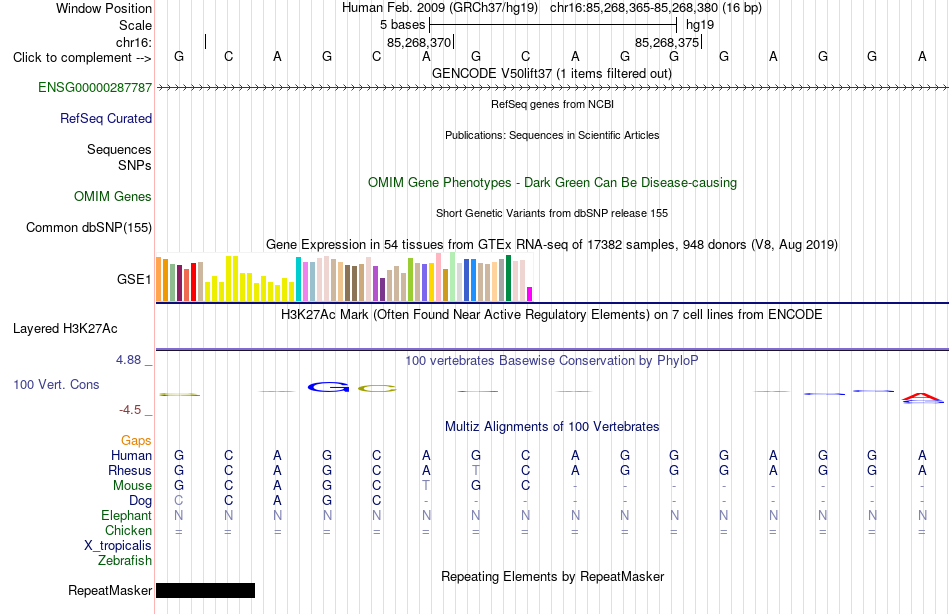Image resolution: width=950 pixels, height=614 pixels.
Task: Click the black RepeatMasker element bar
Action: click(205, 590)
